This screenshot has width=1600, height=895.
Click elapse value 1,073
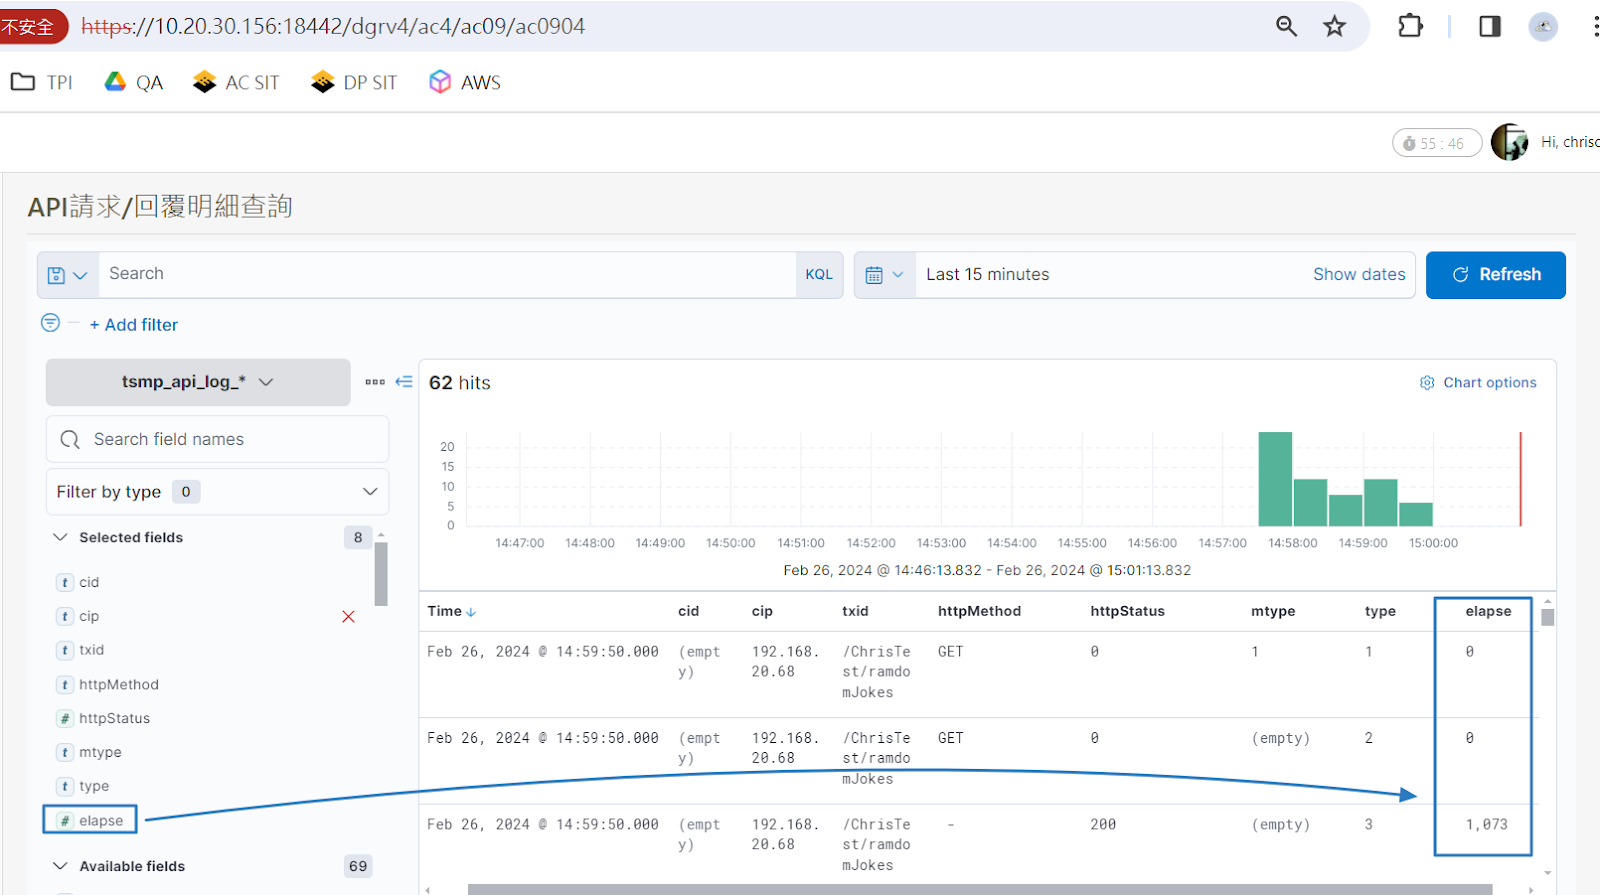click(1486, 824)
